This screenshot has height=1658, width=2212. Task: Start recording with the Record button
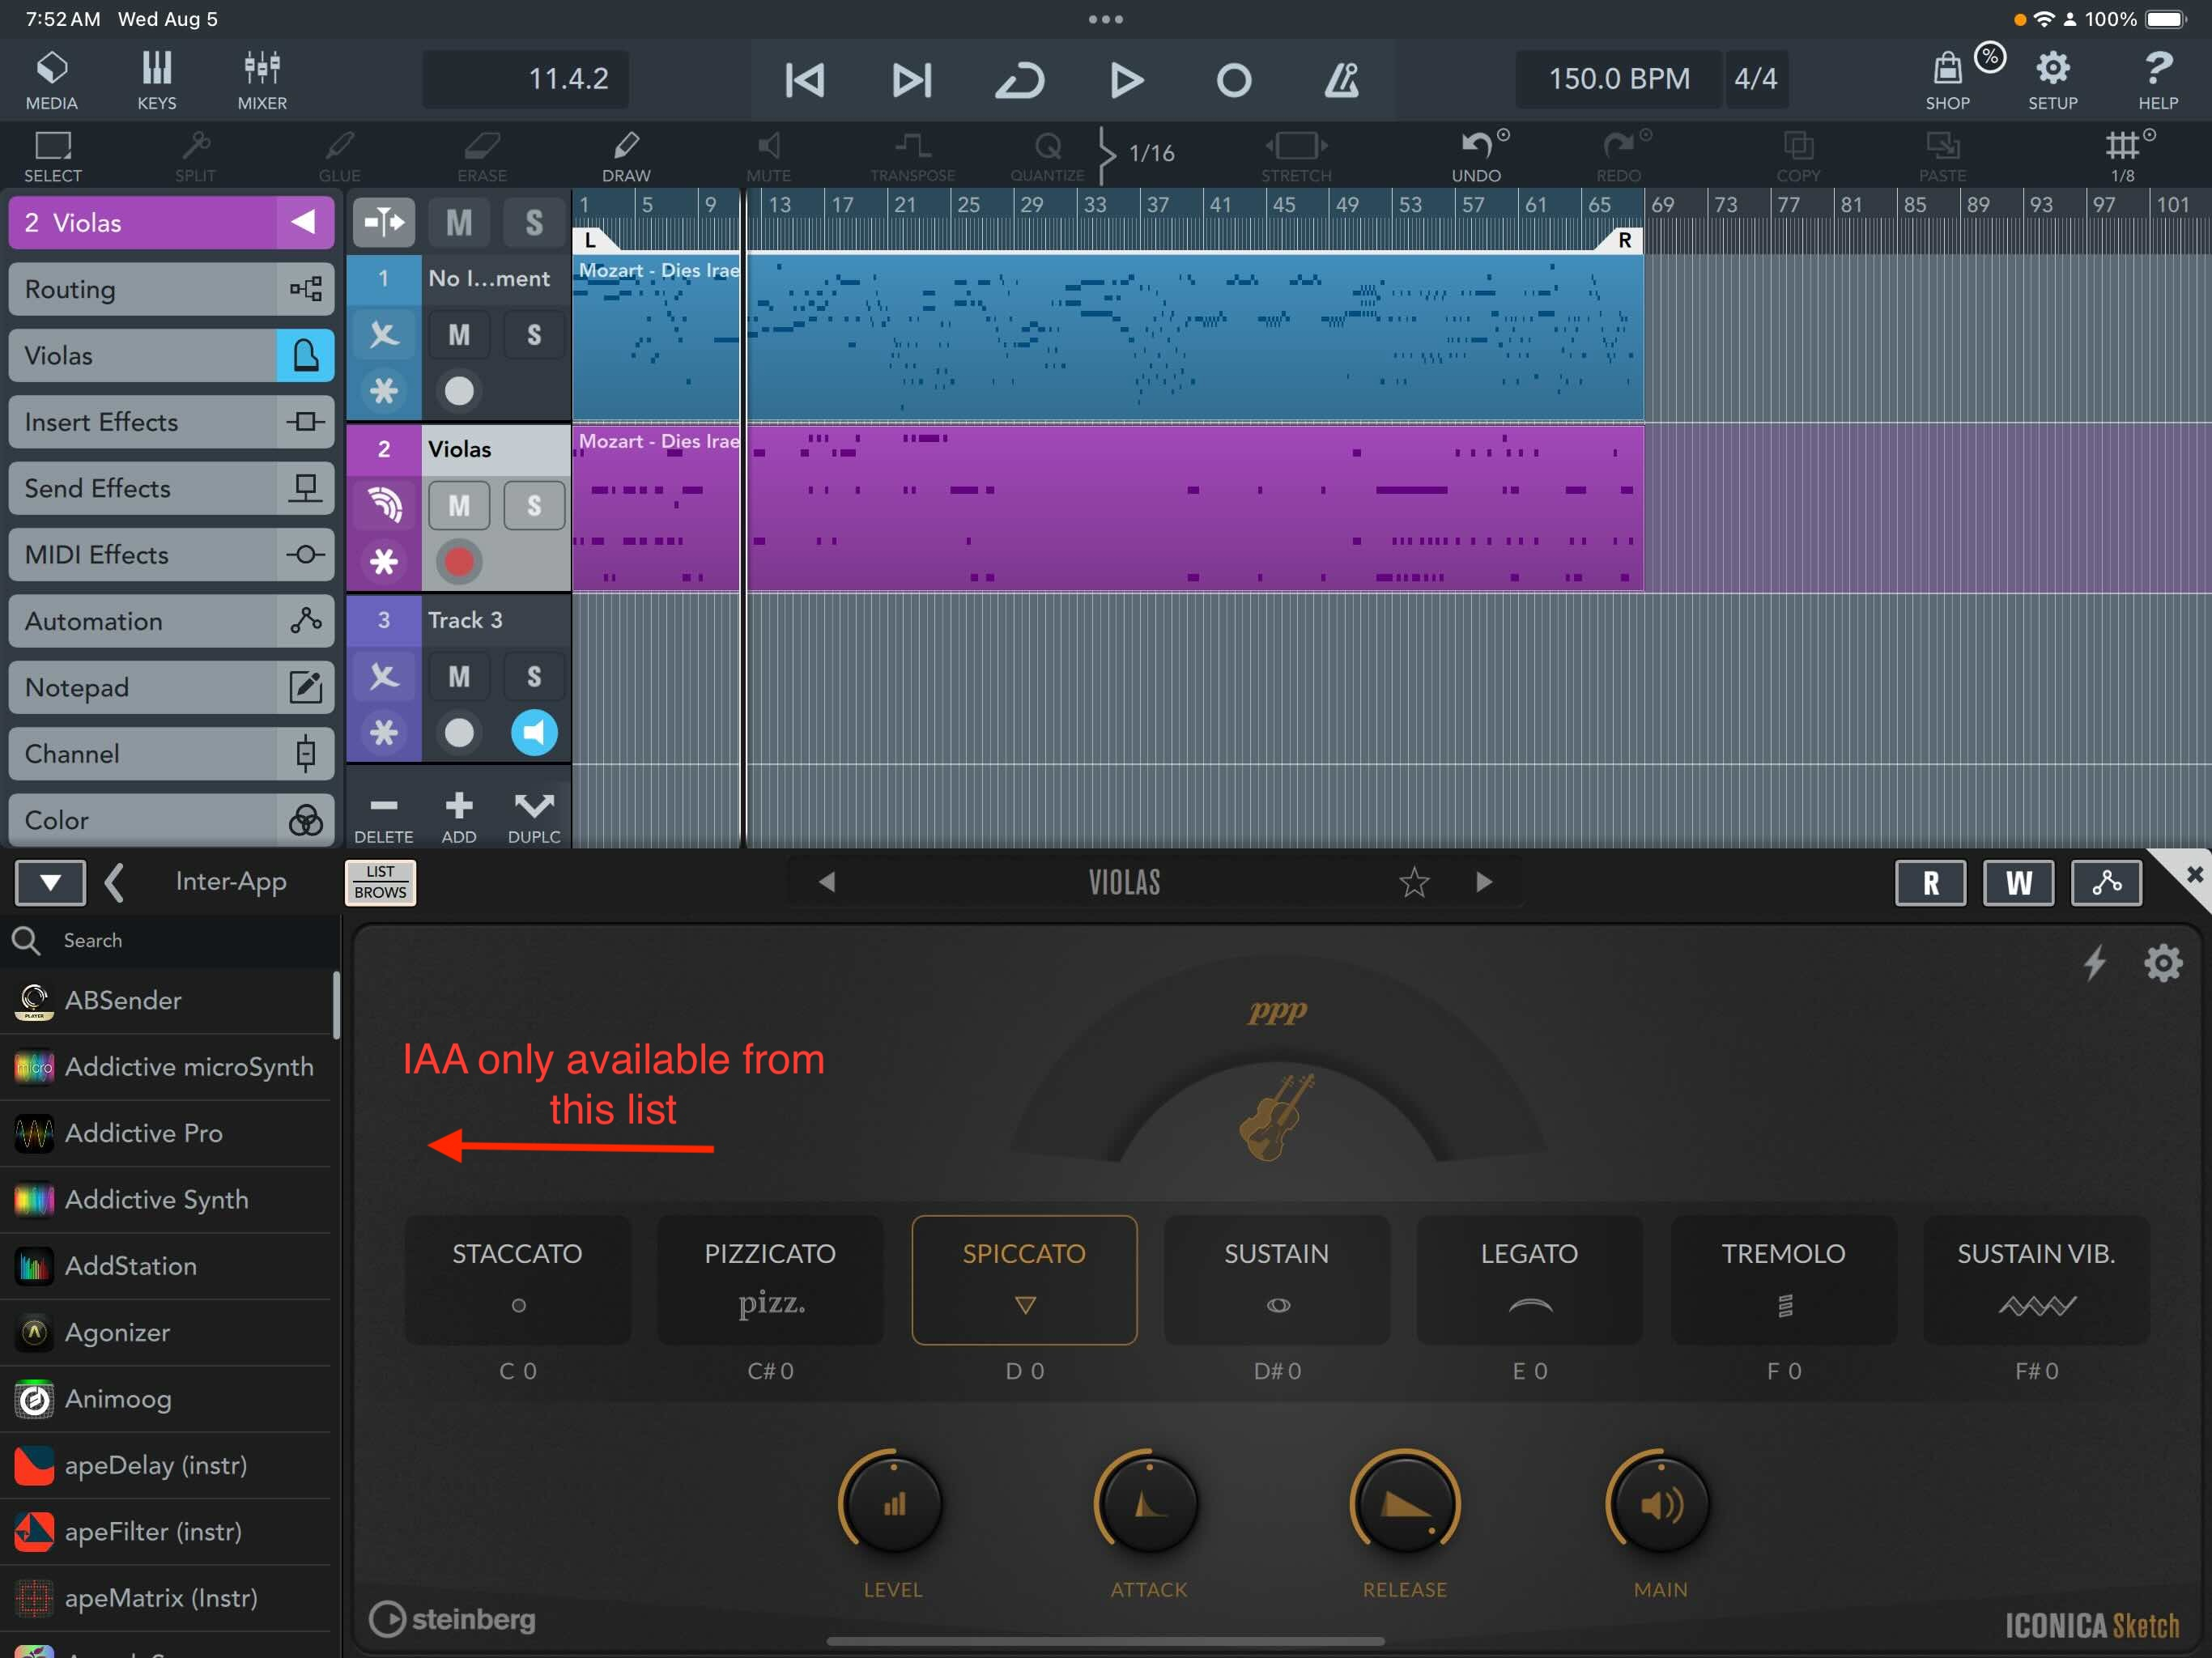(x=1234, y=80)
